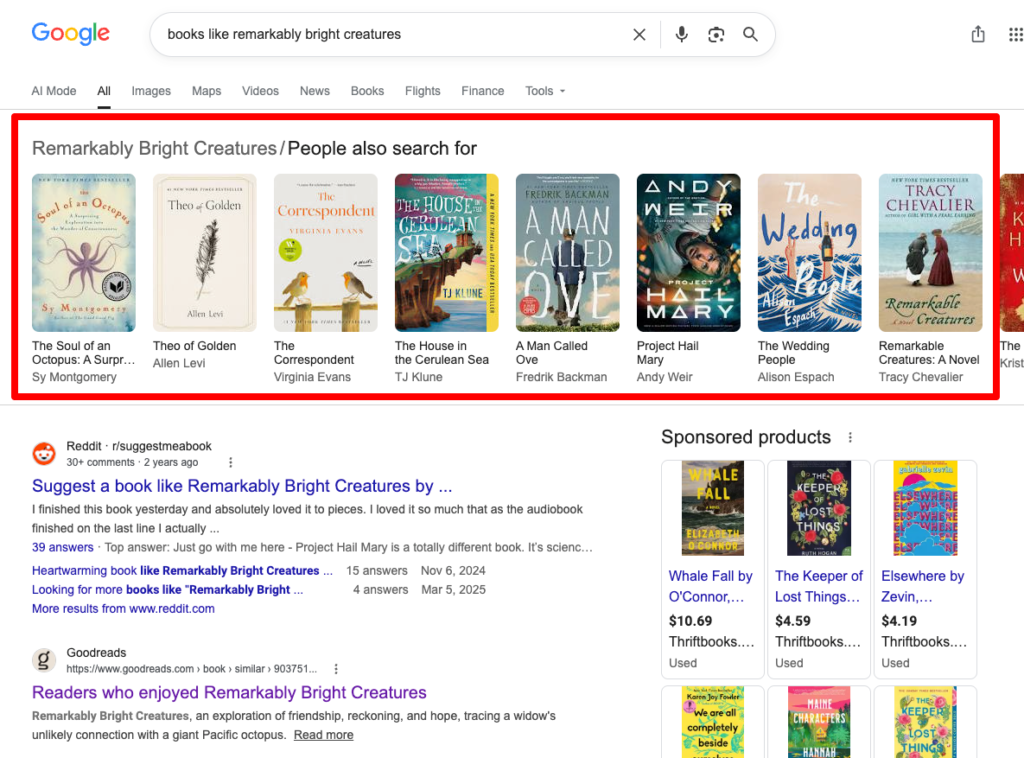The width and height of the screenshot is (1024, 758).
Task: Open 'Elsewhere by Zevin' product link
Action: point(922,586)
